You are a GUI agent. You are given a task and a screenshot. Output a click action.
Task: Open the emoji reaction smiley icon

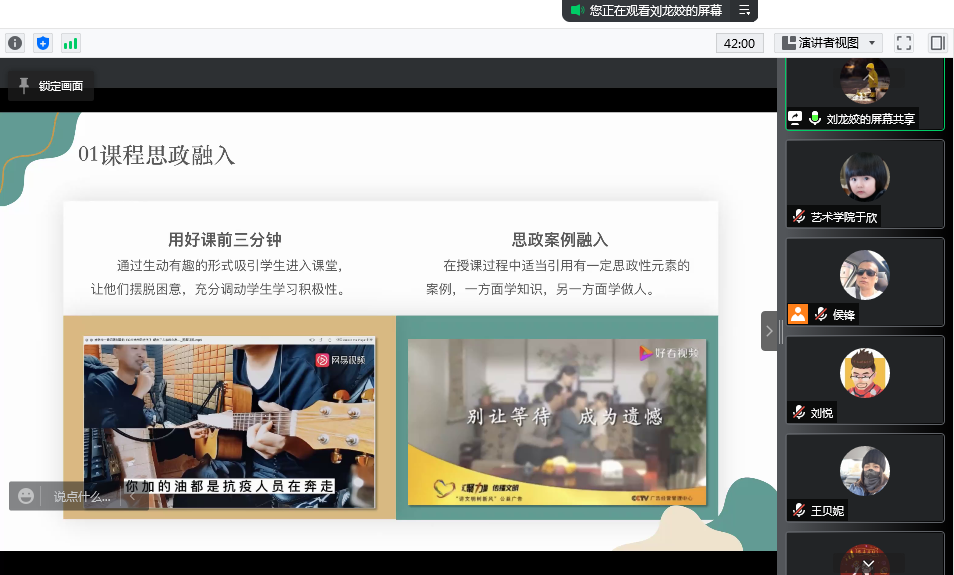point(26,496)
